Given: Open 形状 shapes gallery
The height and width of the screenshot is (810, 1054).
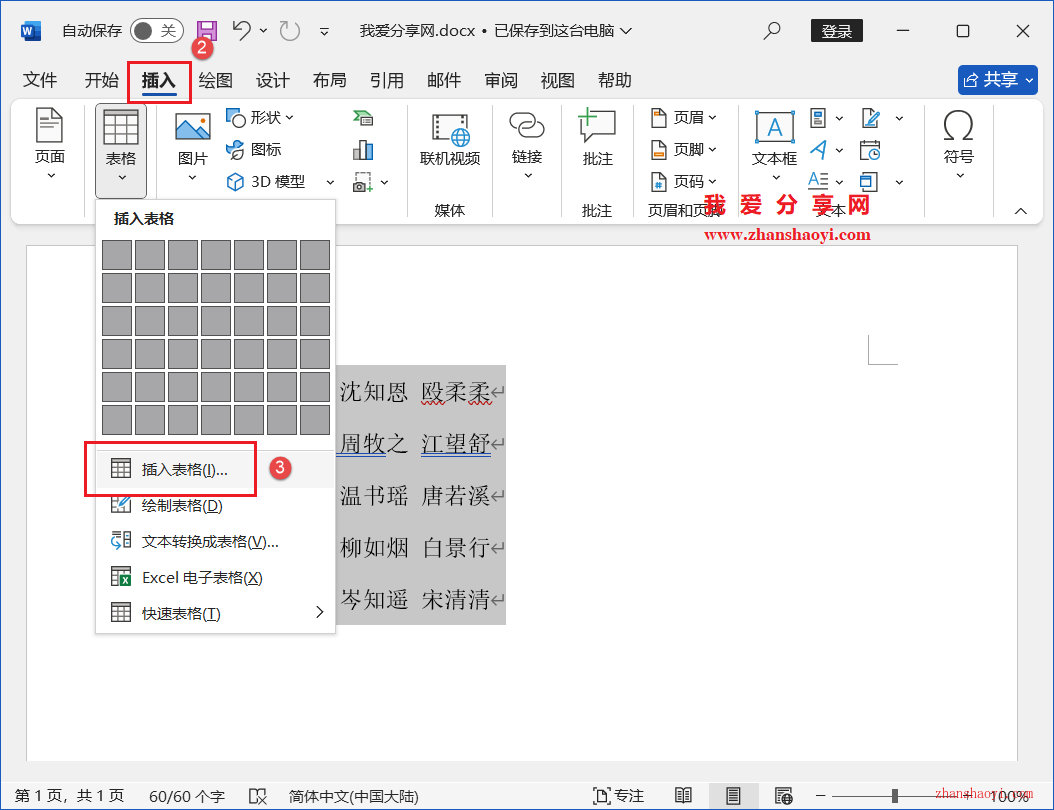Looking at the screenshot, I should point(259,118).
